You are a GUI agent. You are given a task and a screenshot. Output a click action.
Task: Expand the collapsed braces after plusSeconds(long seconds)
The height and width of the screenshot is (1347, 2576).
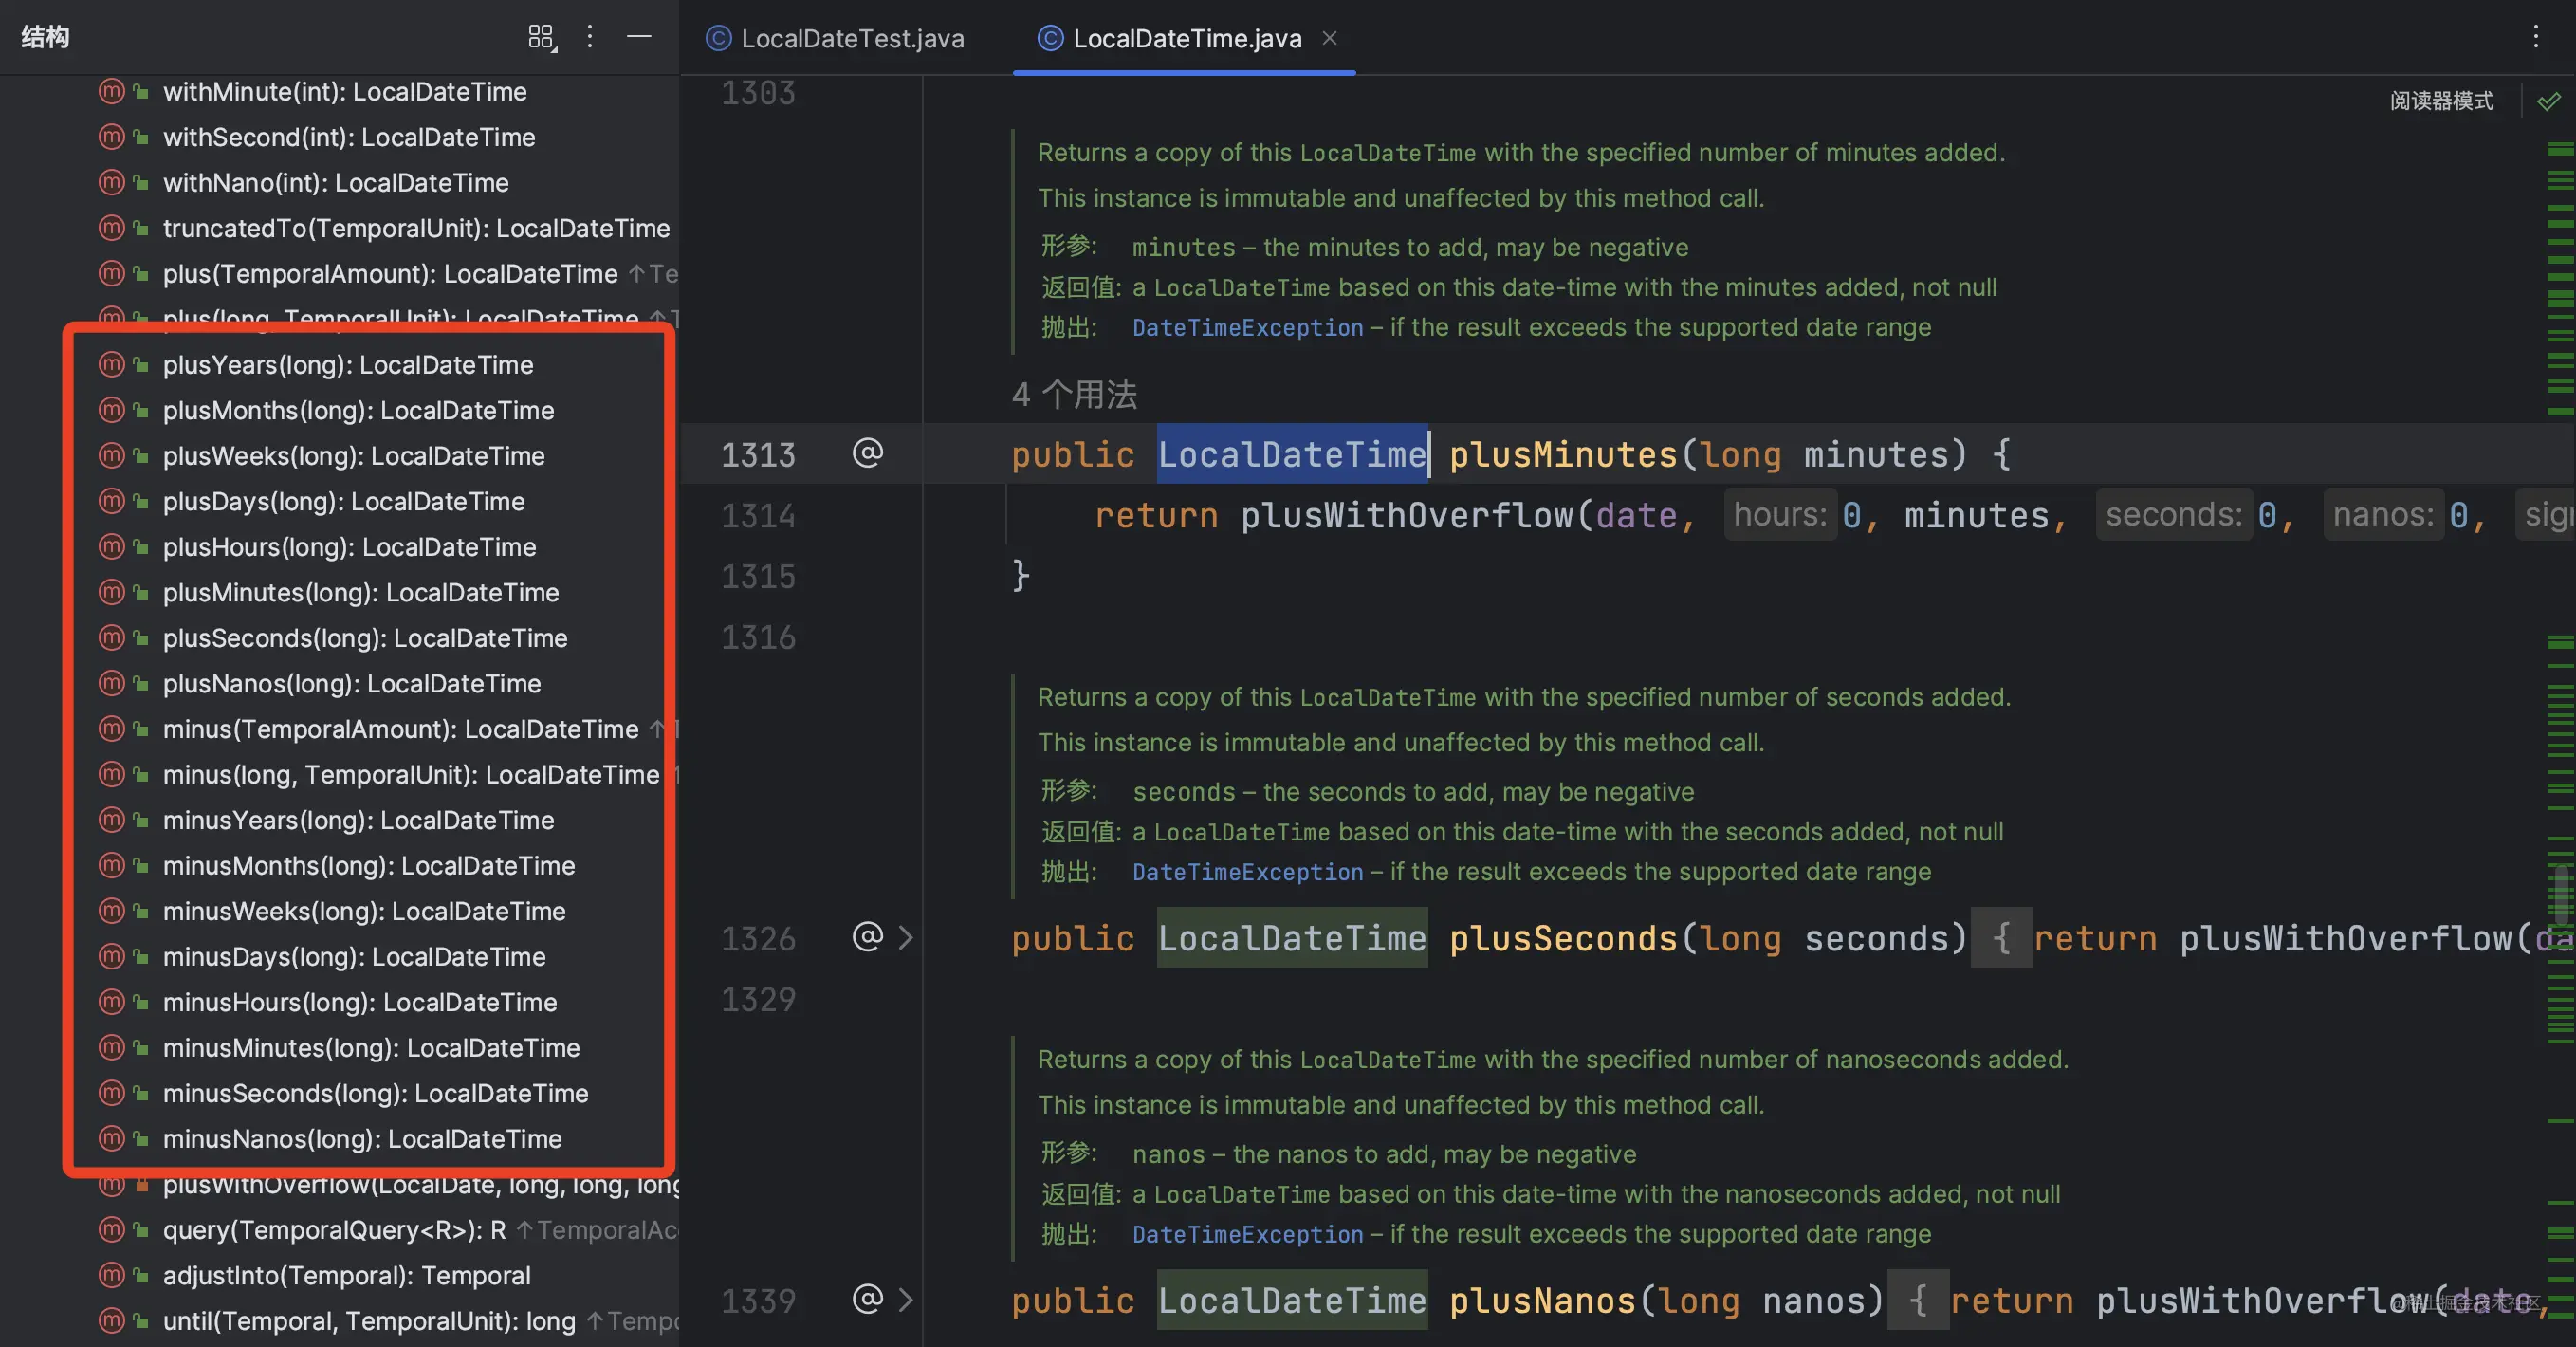[x=2001, y=938]
